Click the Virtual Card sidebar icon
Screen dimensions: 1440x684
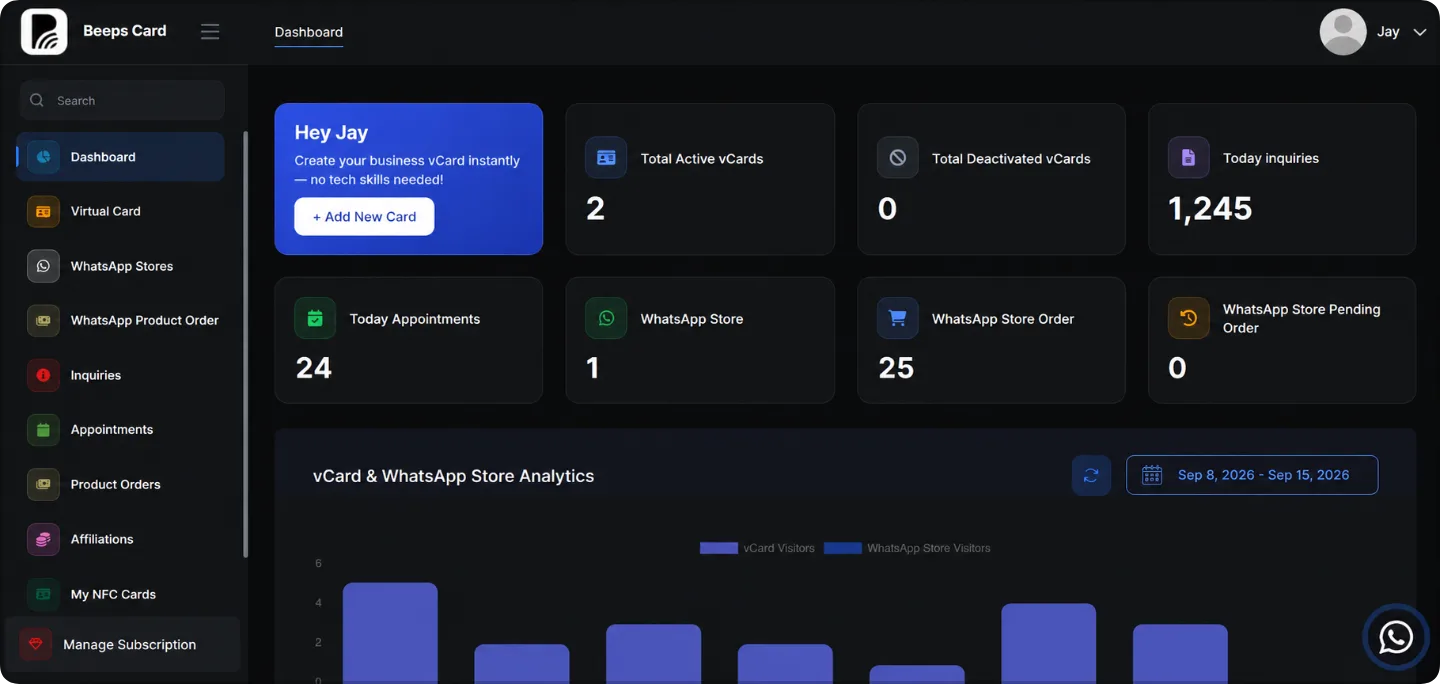pyautogui.click(x=43, y=211)
